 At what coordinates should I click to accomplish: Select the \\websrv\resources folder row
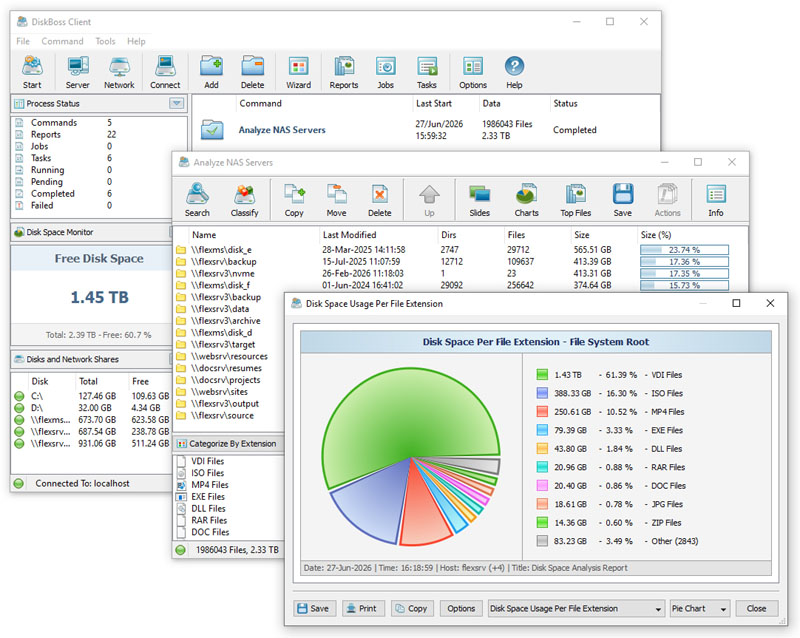click(x=229, y=356)
